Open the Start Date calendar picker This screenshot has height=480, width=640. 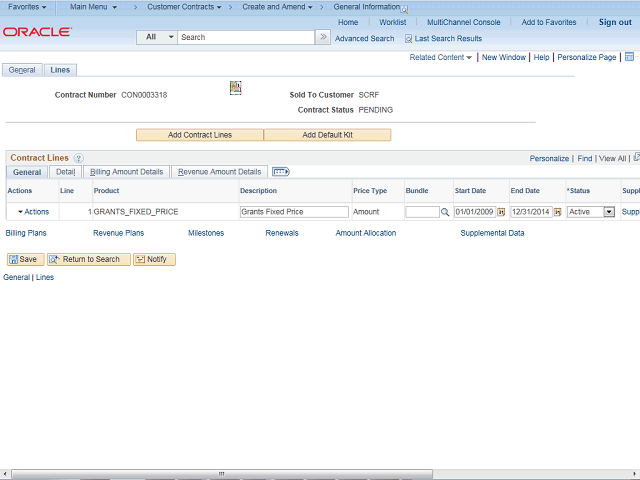(501, 212)
